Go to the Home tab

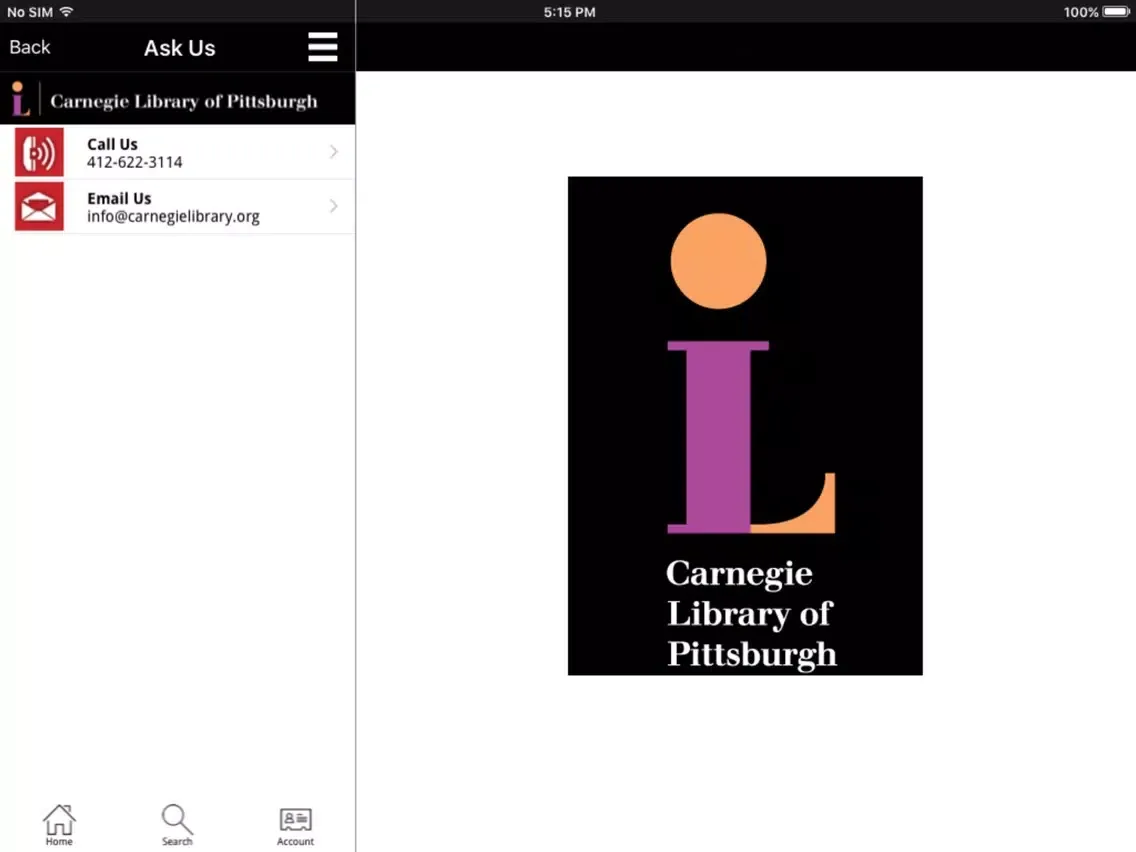coord(59,825)
